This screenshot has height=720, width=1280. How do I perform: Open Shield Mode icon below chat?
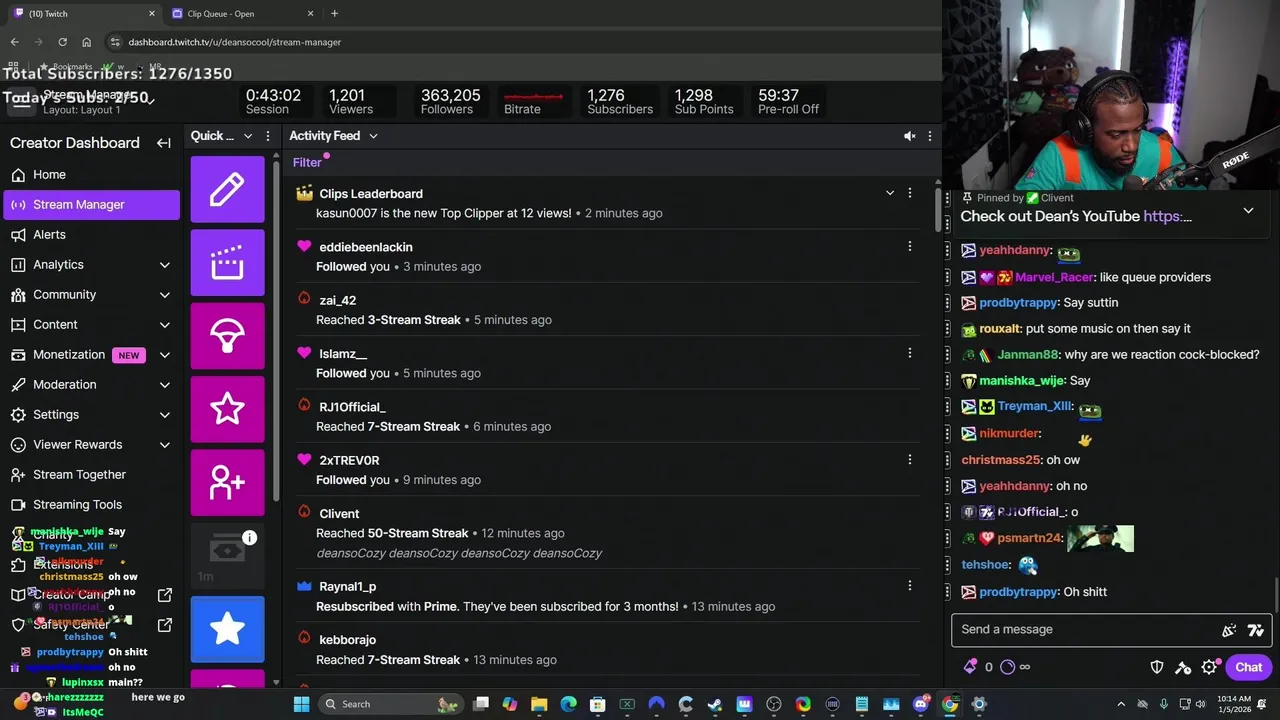tap(1157, 667)
